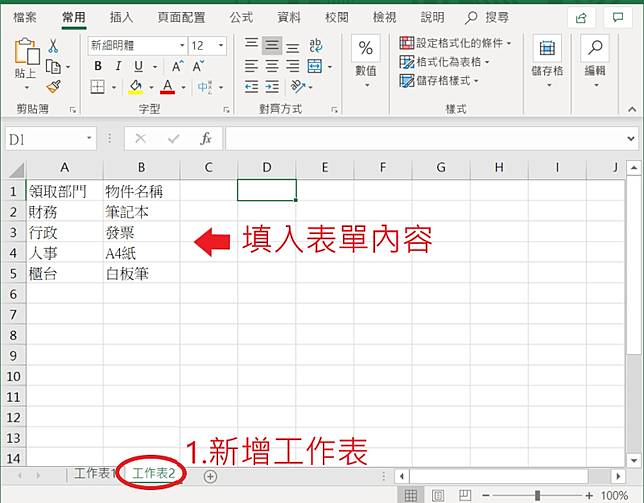Toggle middle vertical alignment

pos(272,46)
